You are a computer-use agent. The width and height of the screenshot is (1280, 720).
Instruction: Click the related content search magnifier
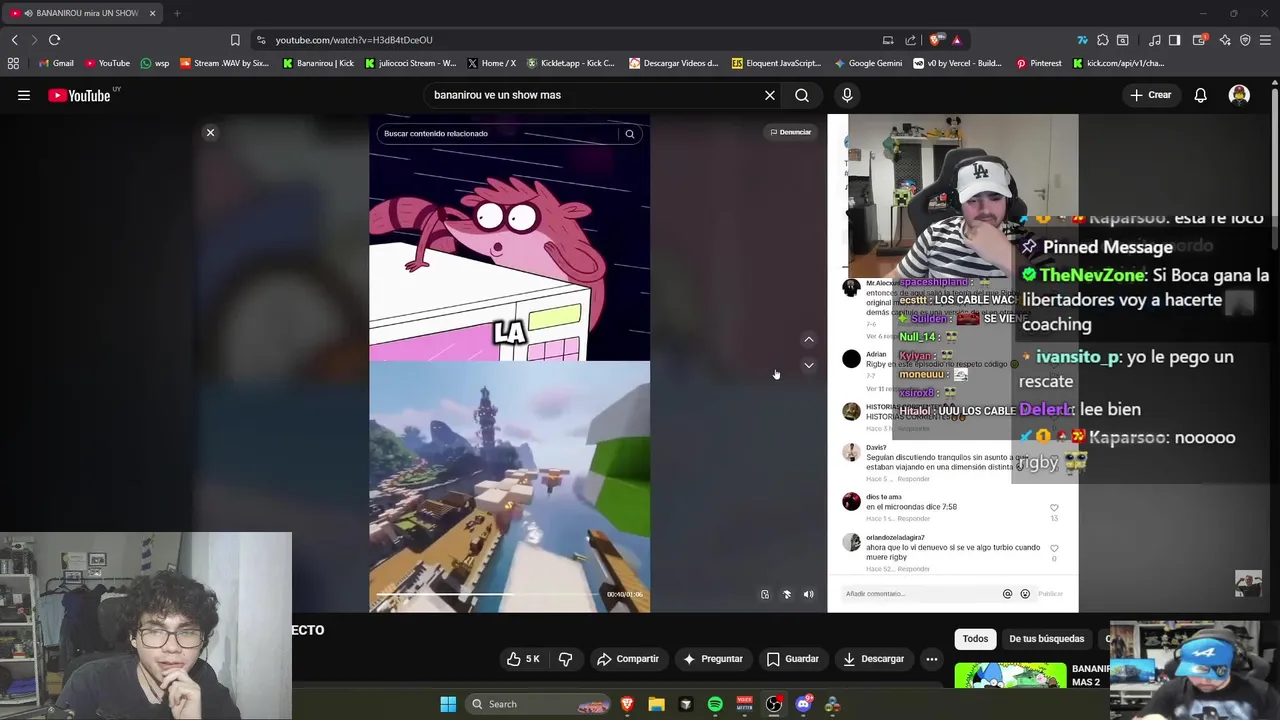coord(629,133)
